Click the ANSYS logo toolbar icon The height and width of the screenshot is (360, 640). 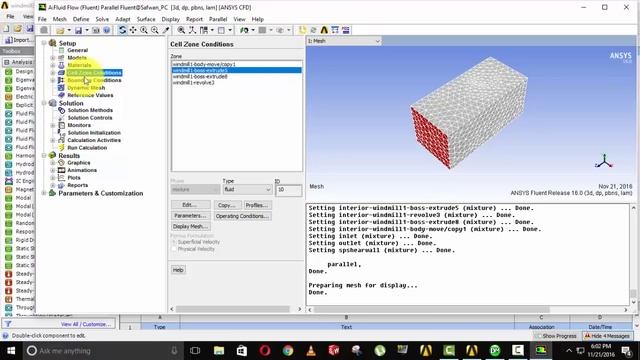pos(324,30)
